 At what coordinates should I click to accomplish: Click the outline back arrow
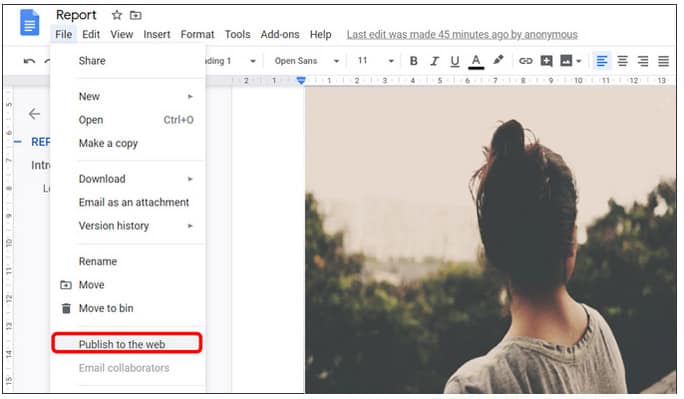pos(34,114)
